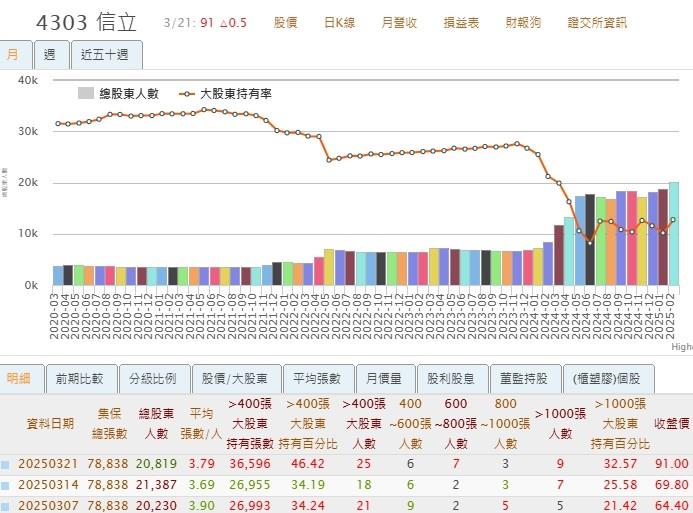
Task: Select the 月價量 tab
Action: [x=385, y=379]
